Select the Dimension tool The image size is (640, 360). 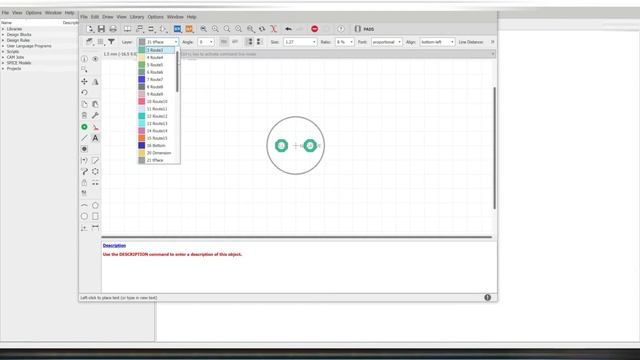(x=95, y=227)
